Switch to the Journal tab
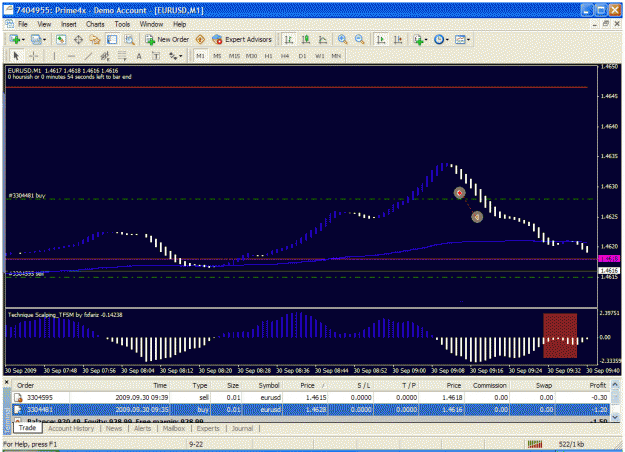Screen dimensions: 625x452 242,428
